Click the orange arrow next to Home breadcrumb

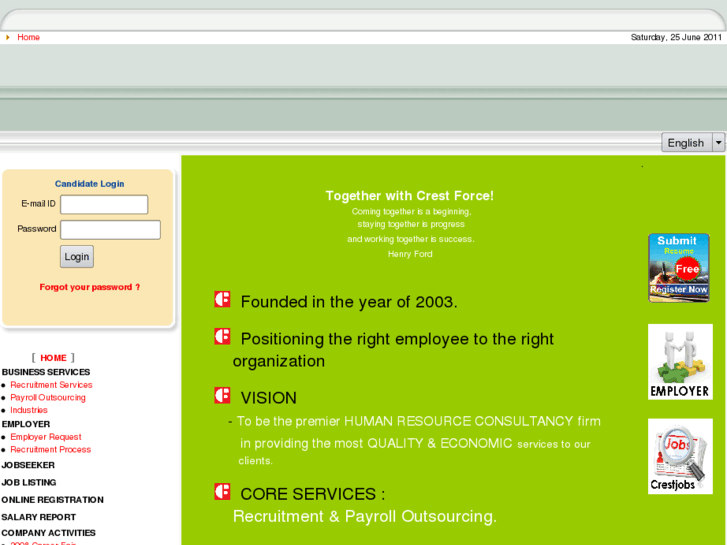point(7,37)
